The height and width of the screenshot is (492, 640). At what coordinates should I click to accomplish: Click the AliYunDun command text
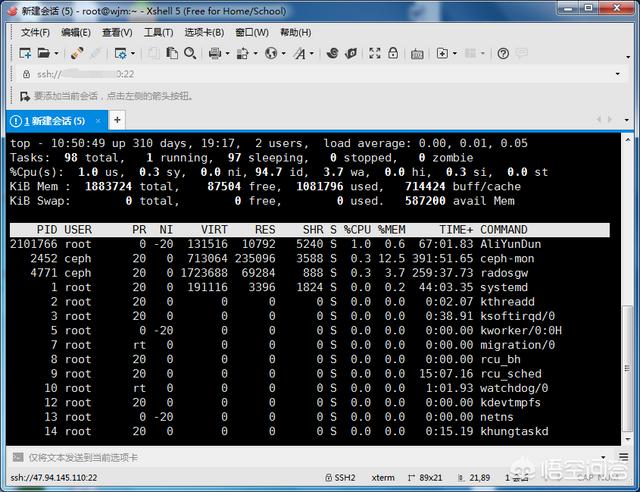(510, 244)
